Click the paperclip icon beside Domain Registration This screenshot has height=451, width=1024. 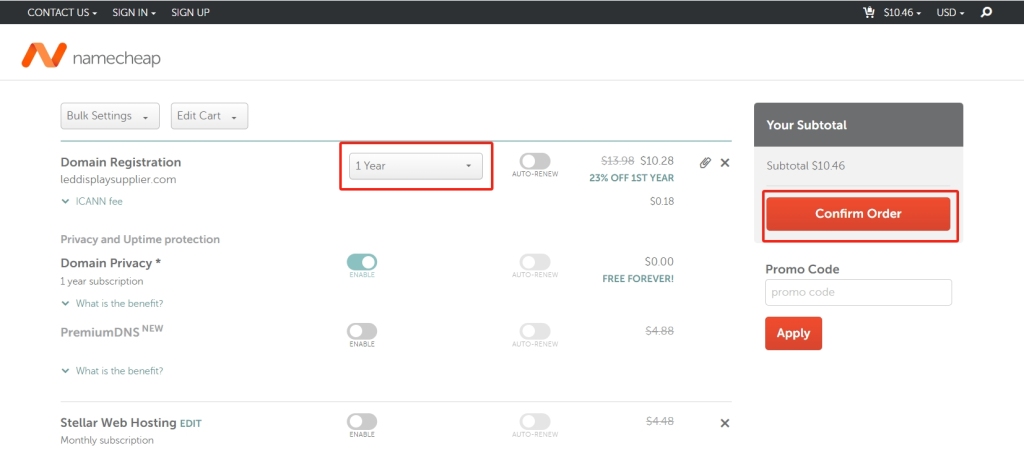pos(705,163)
